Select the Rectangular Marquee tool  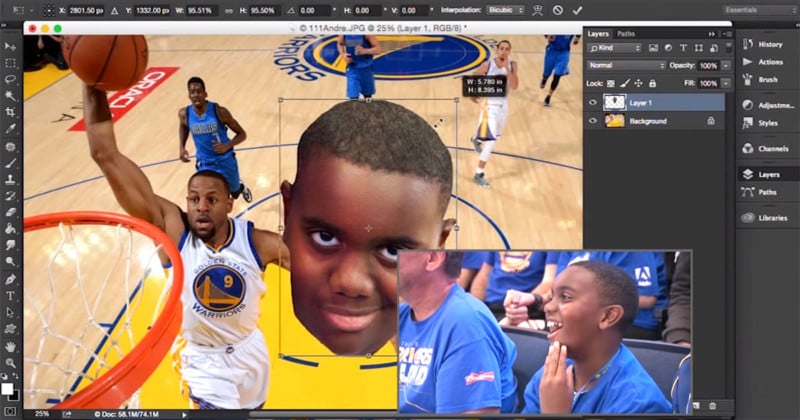coord(10,63)
